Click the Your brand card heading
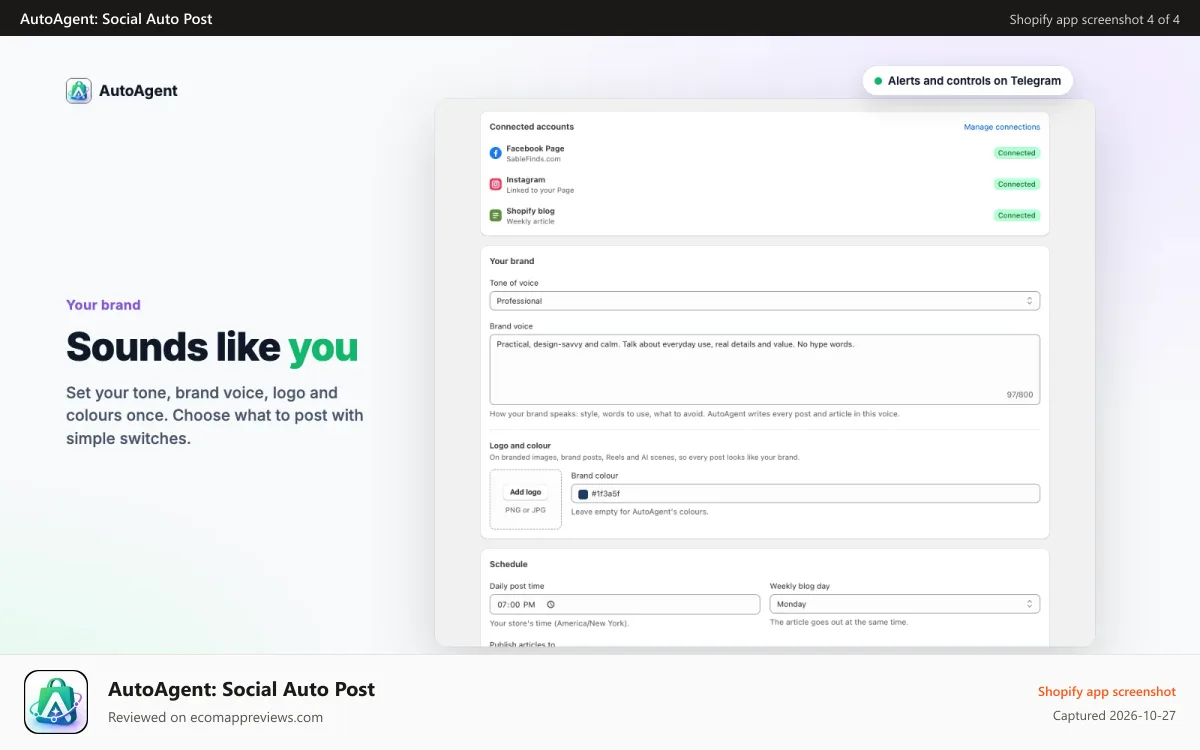The height and width of the screenshot is (750, 1200). tap(512, 261)
